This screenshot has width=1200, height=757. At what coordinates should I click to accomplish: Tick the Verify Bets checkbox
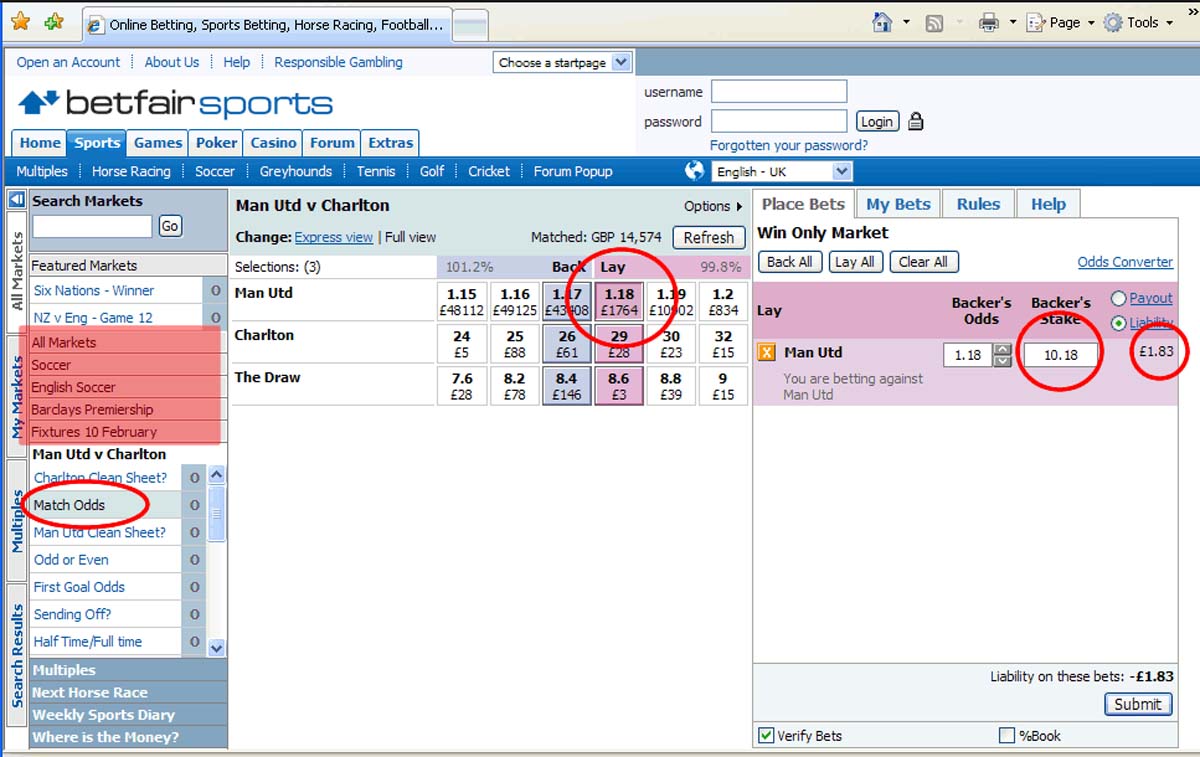[x=767, y=736]
